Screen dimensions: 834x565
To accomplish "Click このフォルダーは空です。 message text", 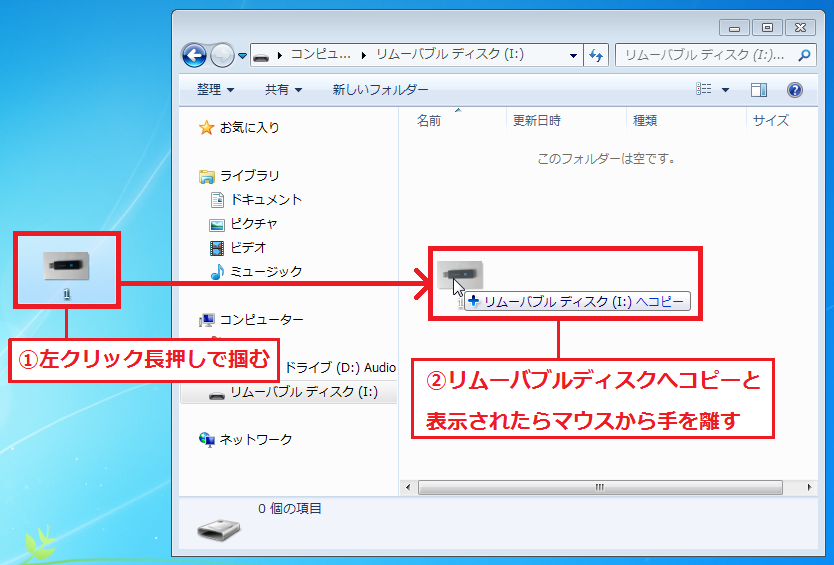I will pos(606,159).
